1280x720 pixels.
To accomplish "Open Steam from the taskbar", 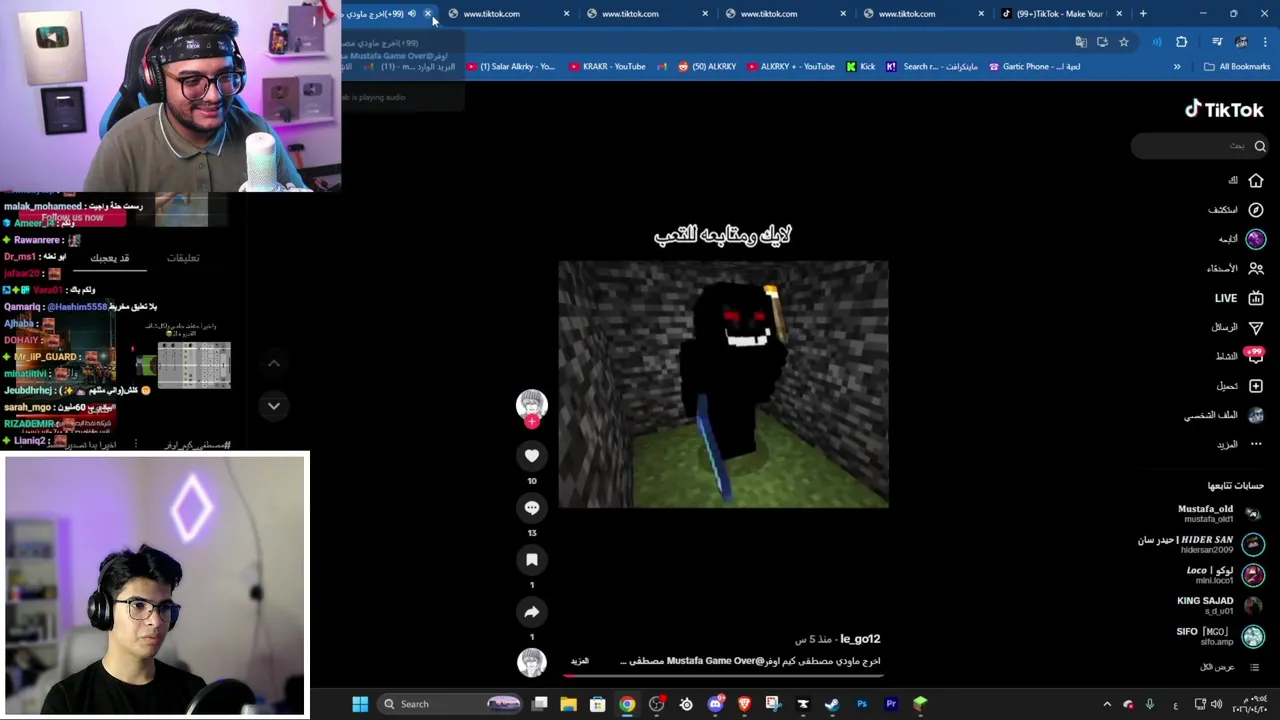I will click(832, 704).
